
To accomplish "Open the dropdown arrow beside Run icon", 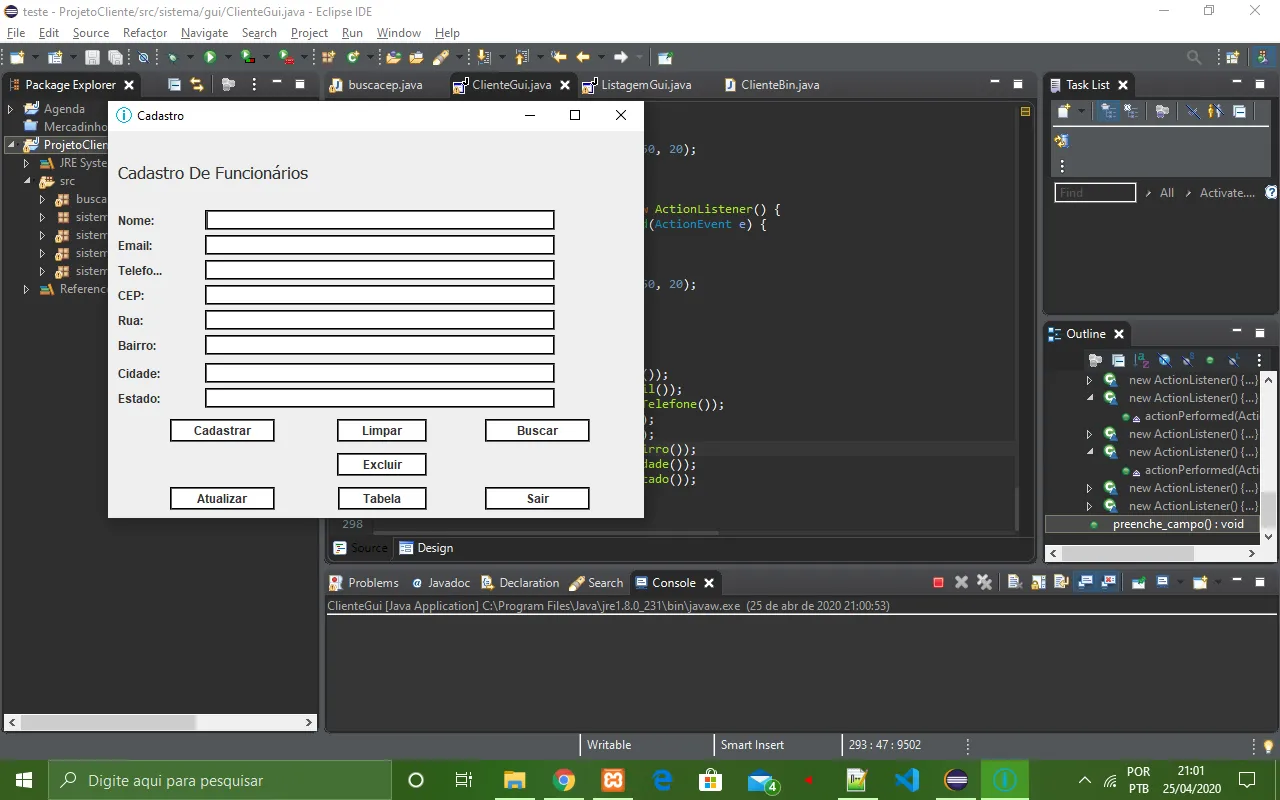I will [228, 58].
